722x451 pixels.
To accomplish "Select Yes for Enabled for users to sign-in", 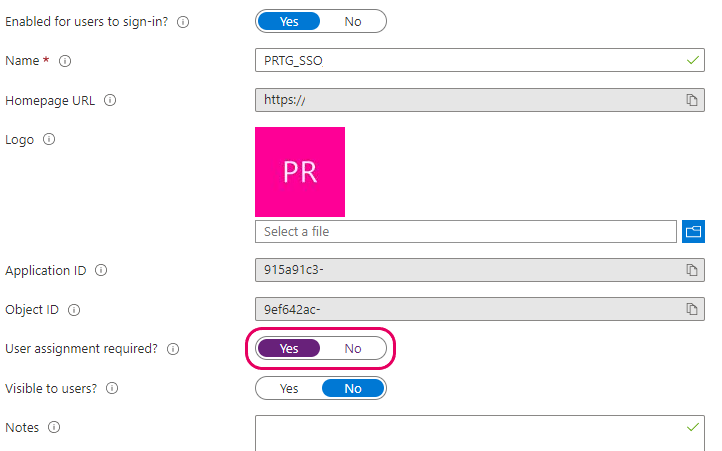I will (289, 22).
